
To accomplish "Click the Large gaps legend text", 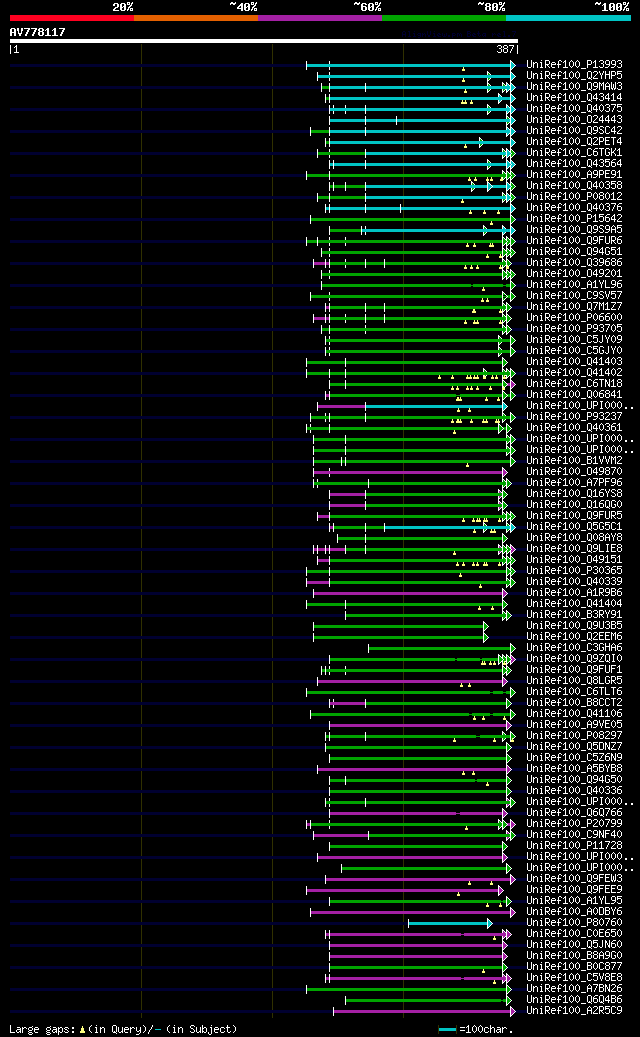I will point(123,1029).
